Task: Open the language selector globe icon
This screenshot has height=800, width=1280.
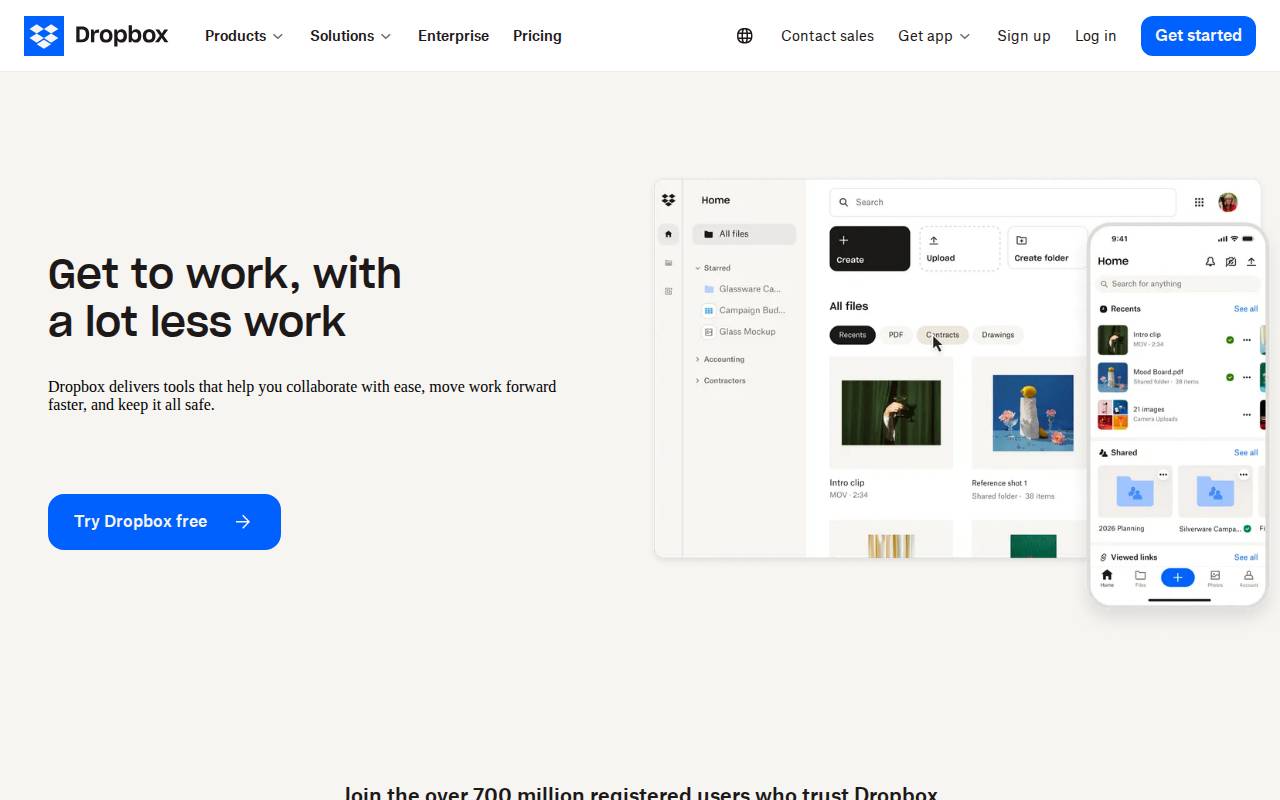Action: [x=745, y=36]
